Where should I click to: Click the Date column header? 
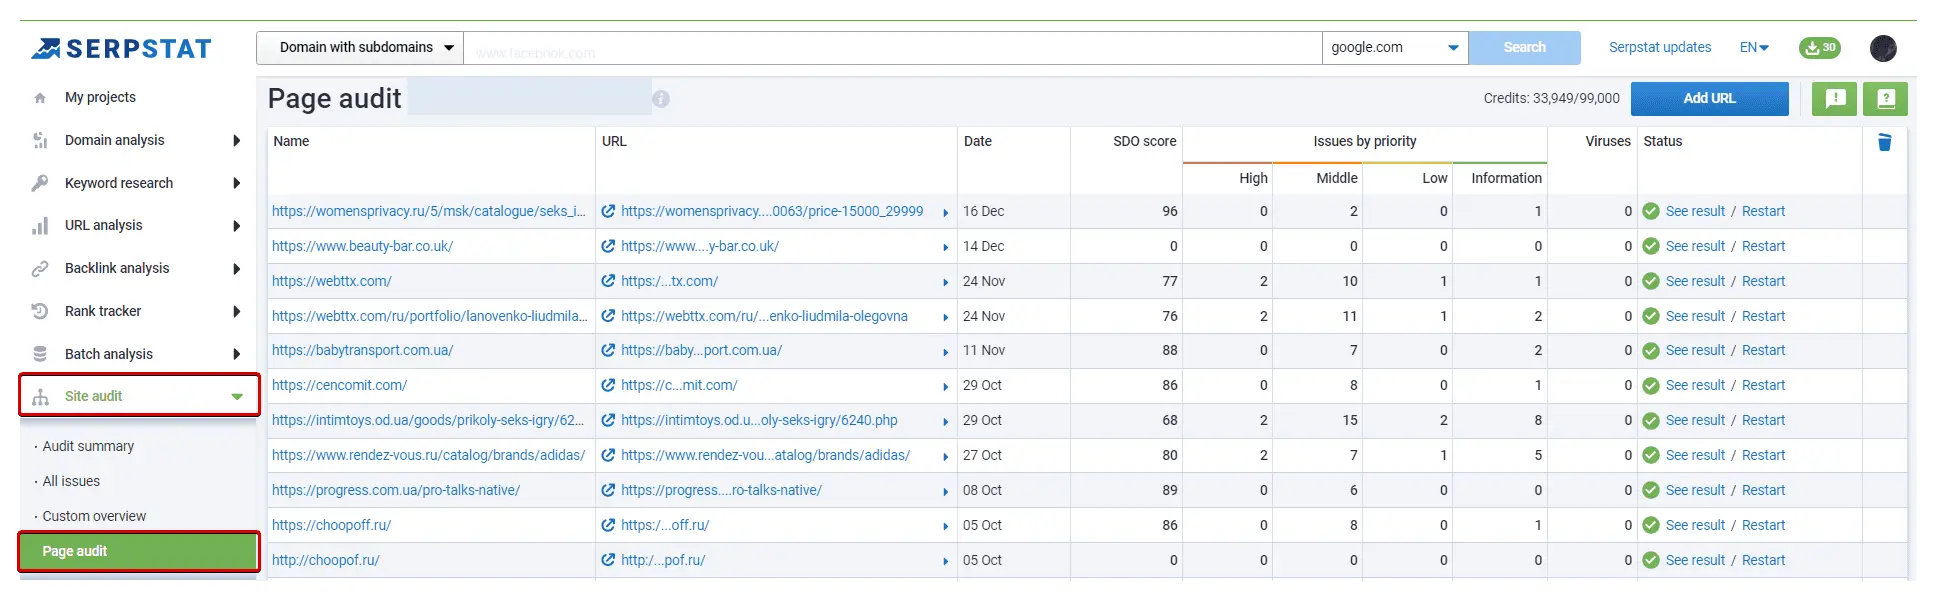point(978,141)
